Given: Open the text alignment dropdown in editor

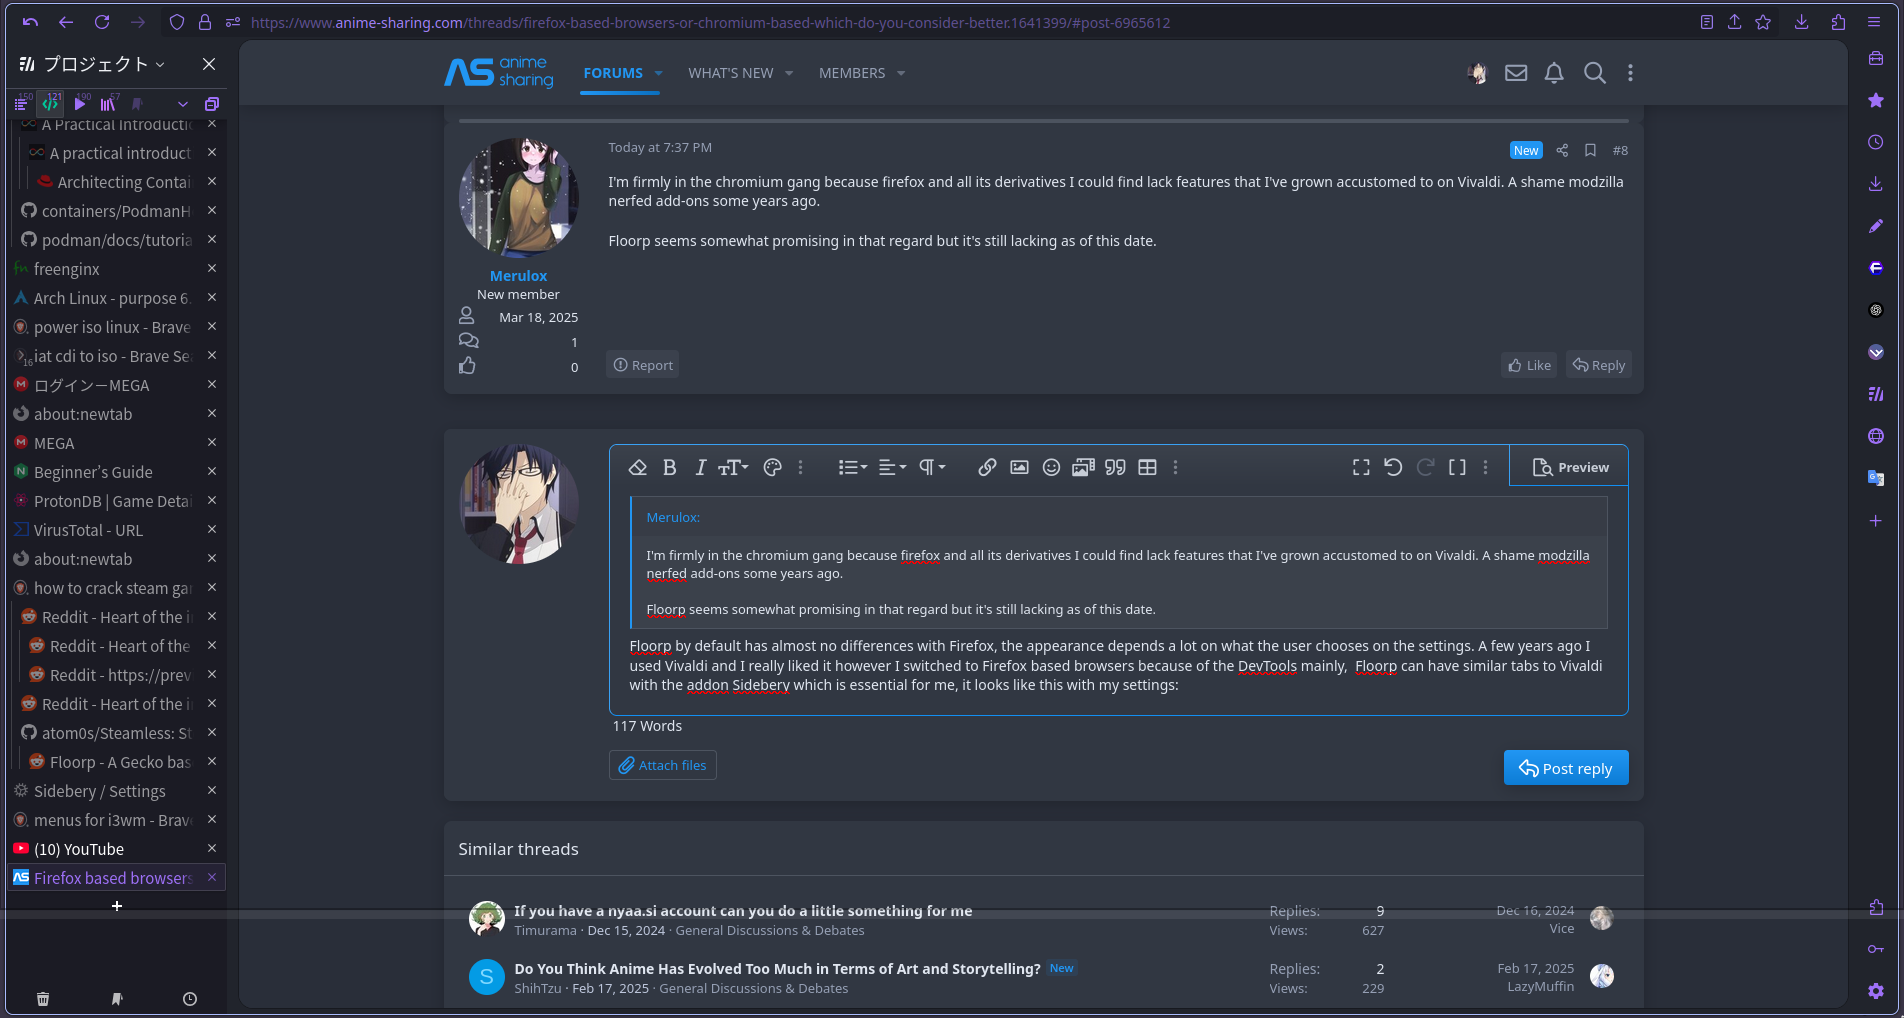Looking at the screenshot, I should tap(892, 467).
